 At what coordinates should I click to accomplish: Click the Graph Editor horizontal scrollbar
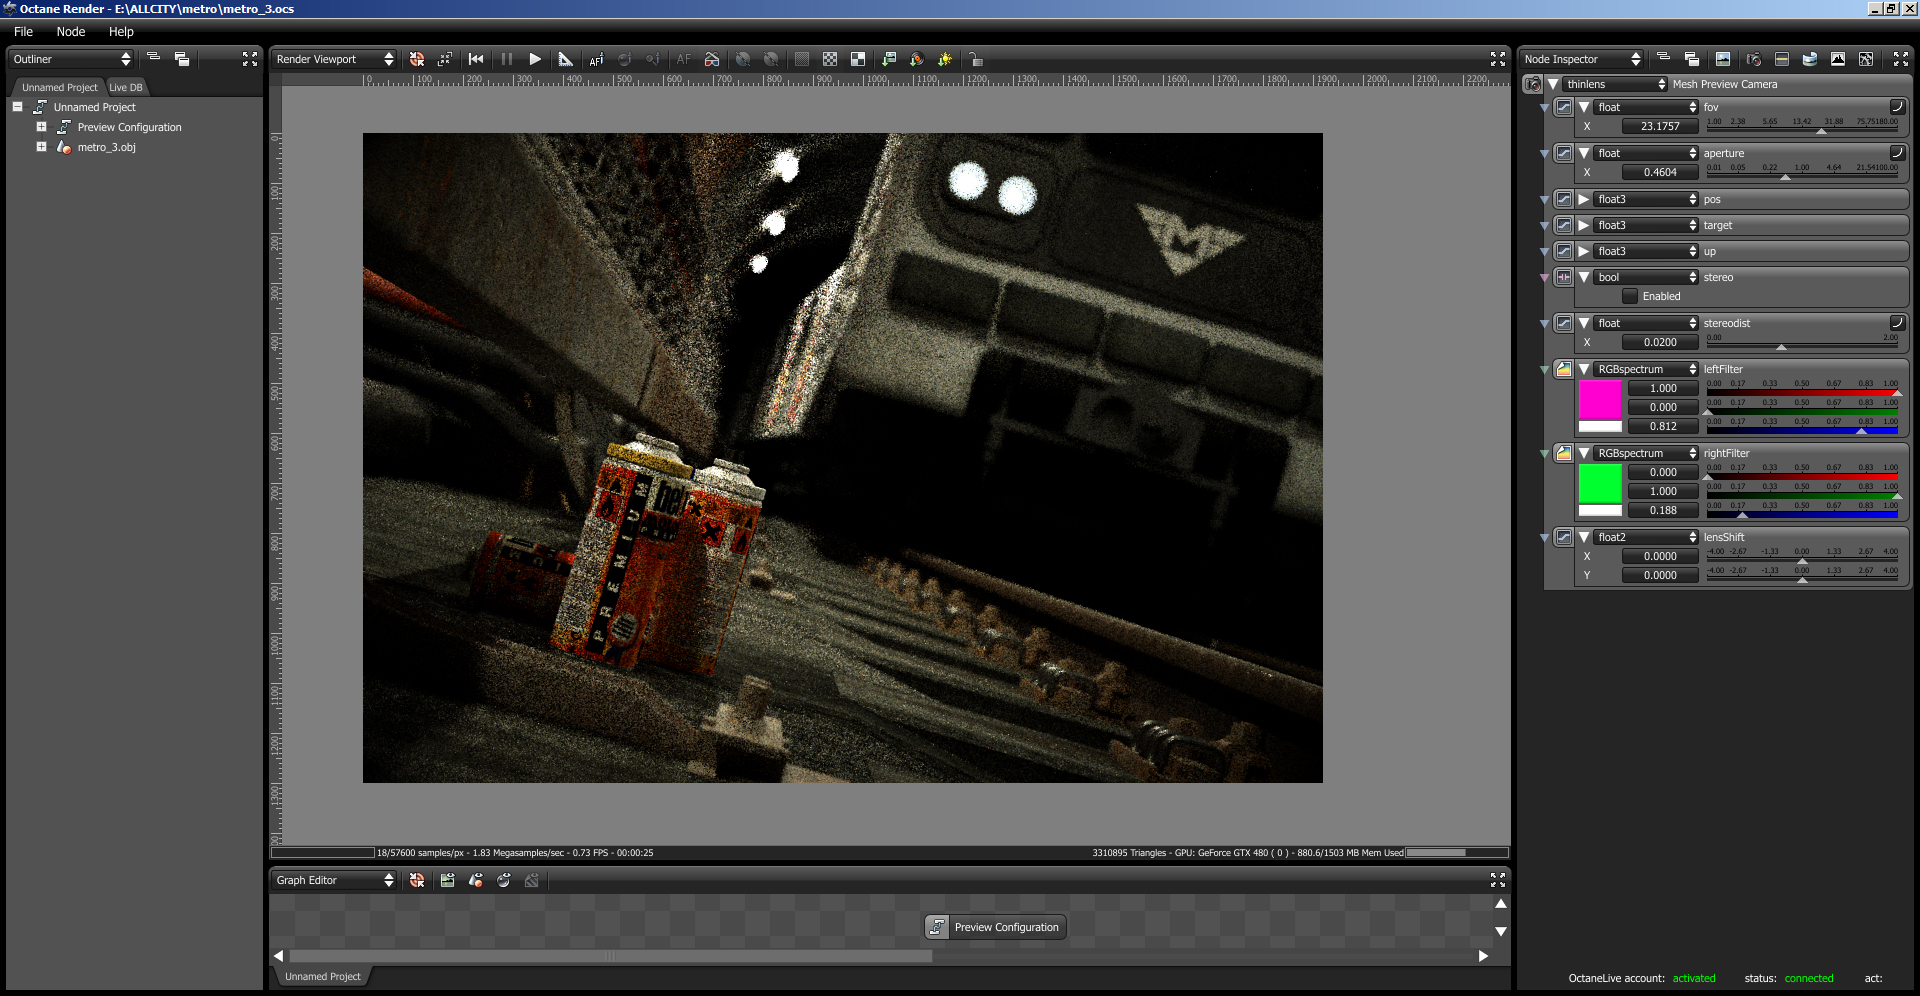pyautogui.click(x=610, y=956)
